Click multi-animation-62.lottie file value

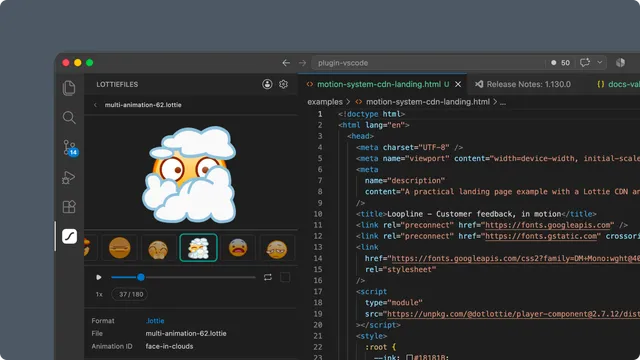(186, 333)
